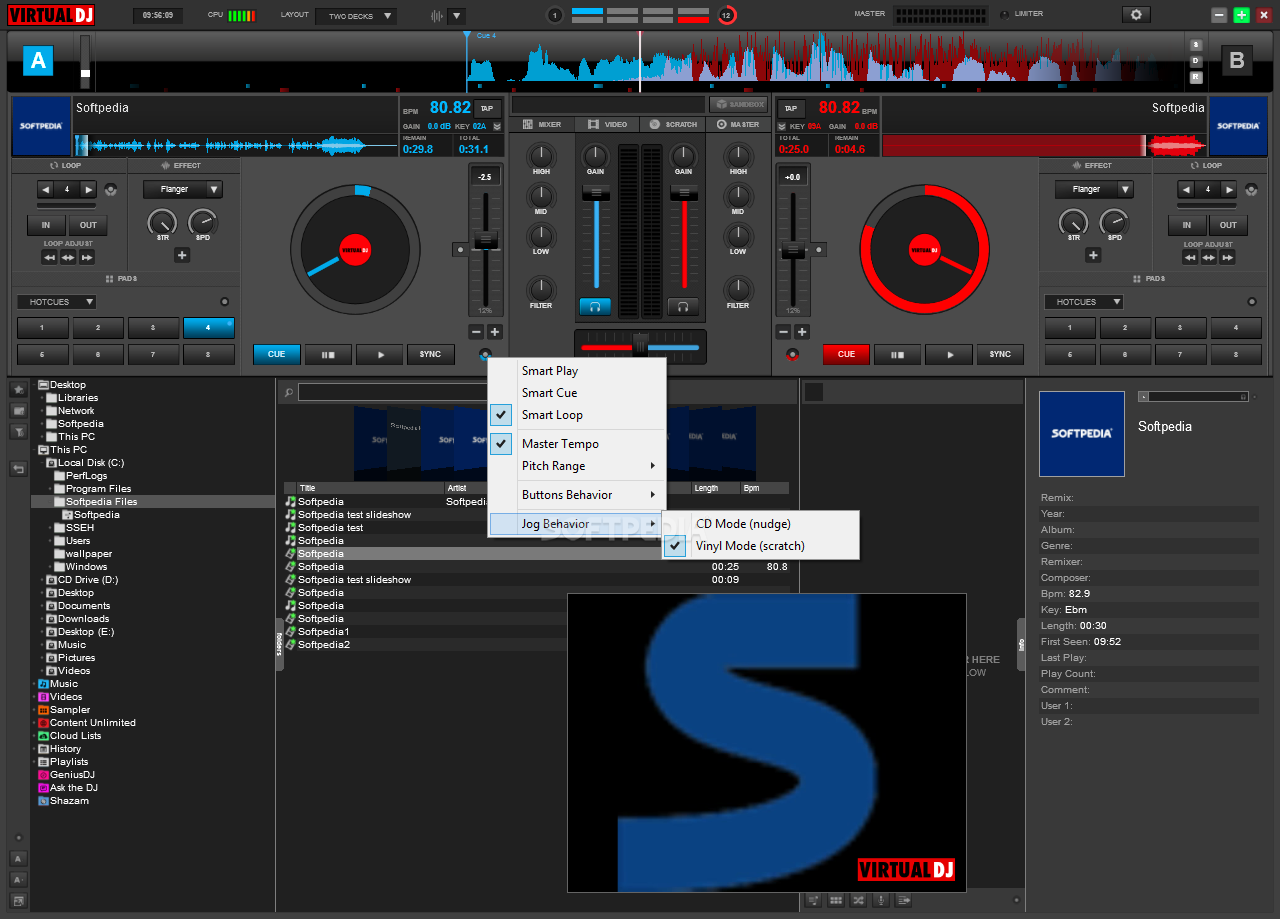Click the filter funnel icon in browser sidebar
This screenshot has width=1280, height=919.
tap(18, 431)
